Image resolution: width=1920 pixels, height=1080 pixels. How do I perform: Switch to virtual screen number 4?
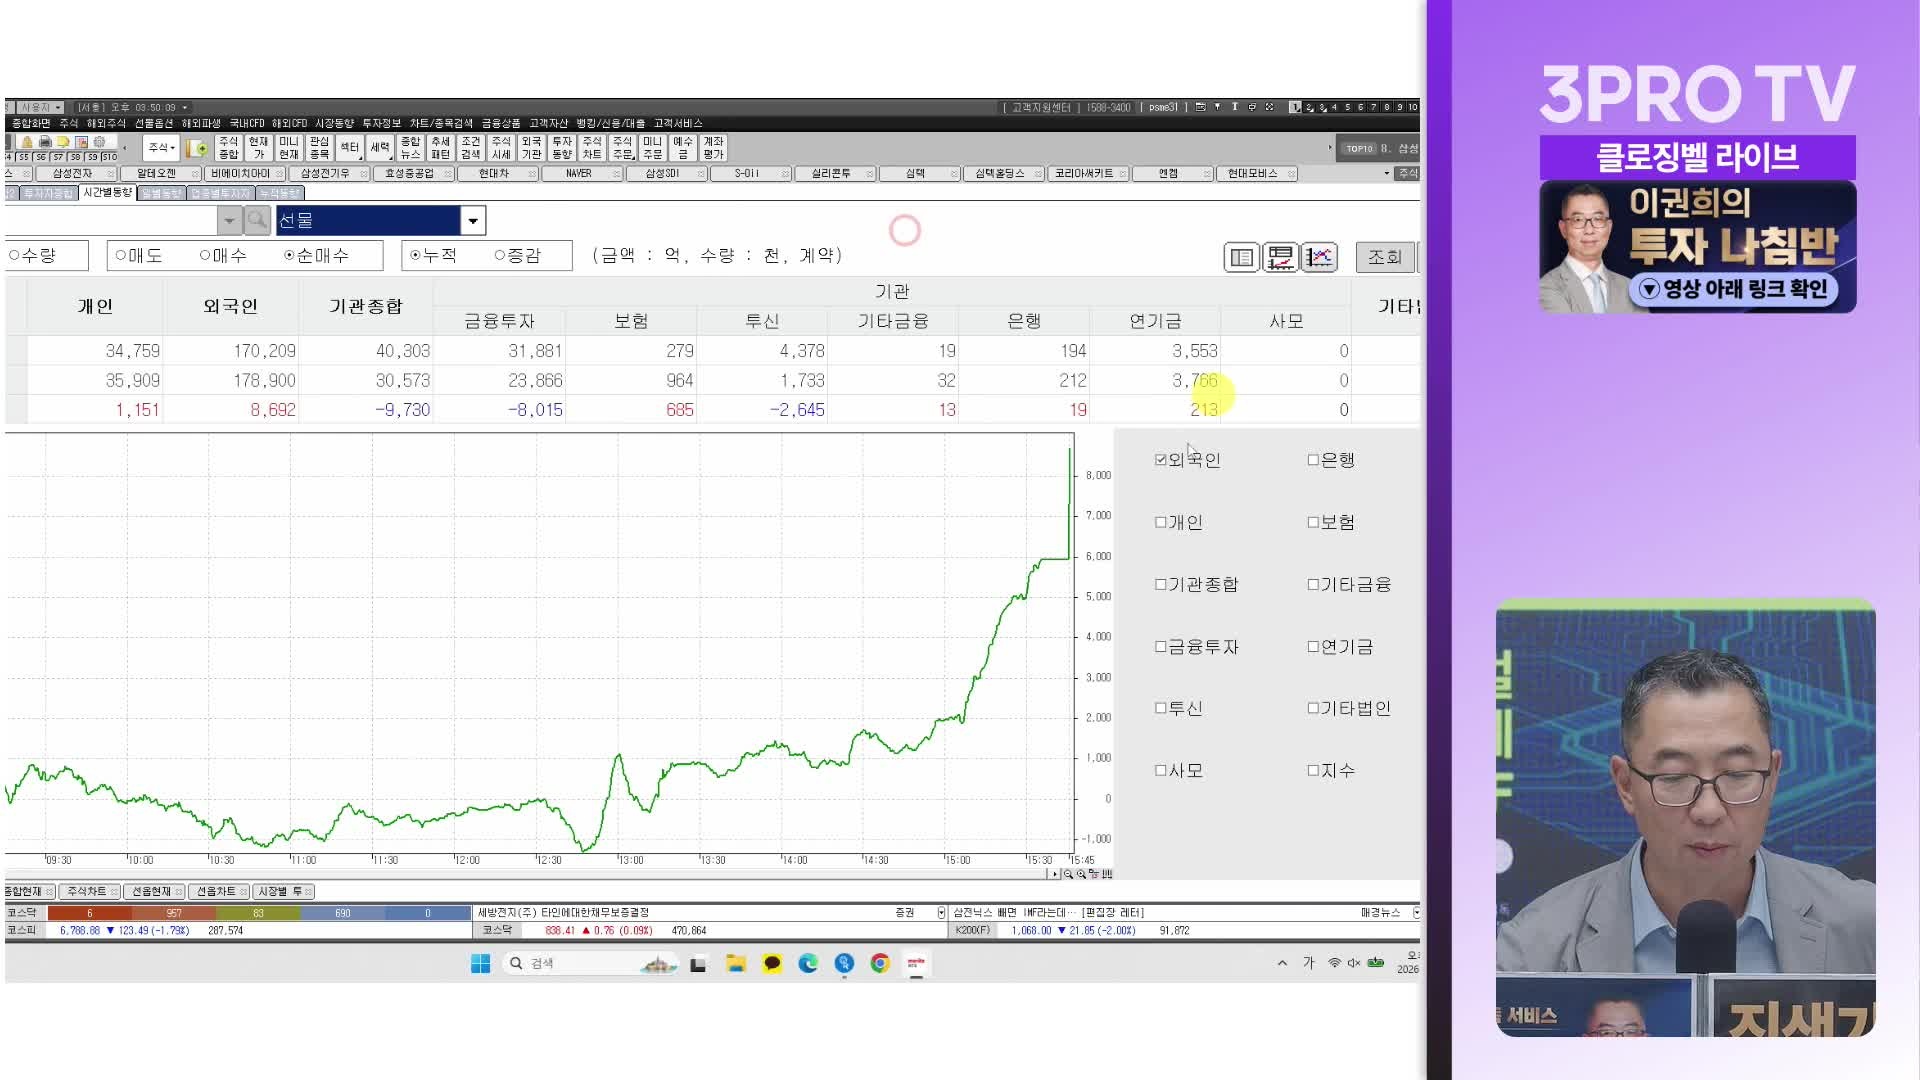pos(1334,107)
